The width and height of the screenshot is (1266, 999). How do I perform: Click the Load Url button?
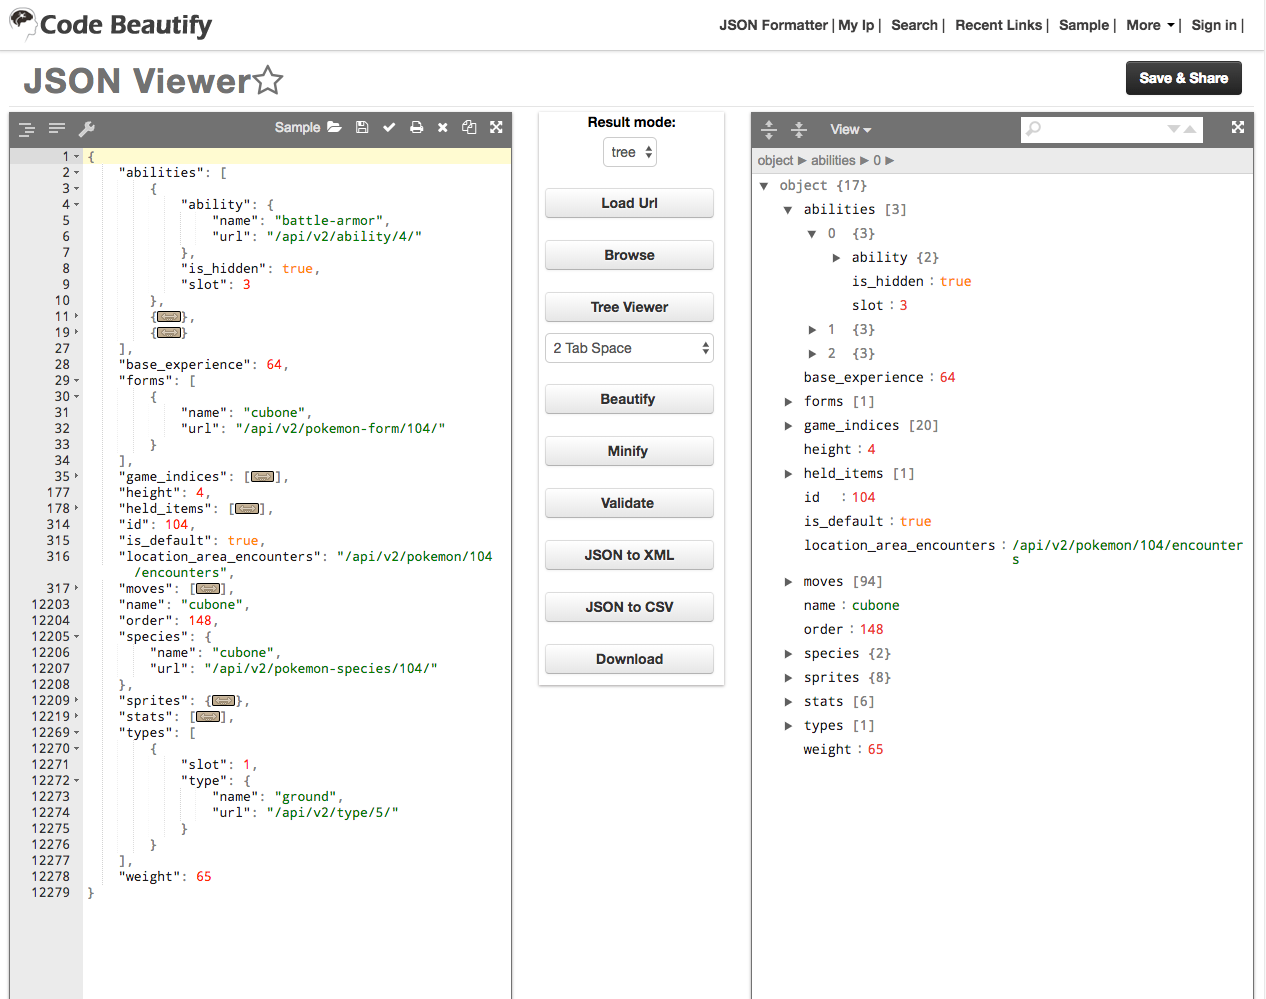(629, 203)
